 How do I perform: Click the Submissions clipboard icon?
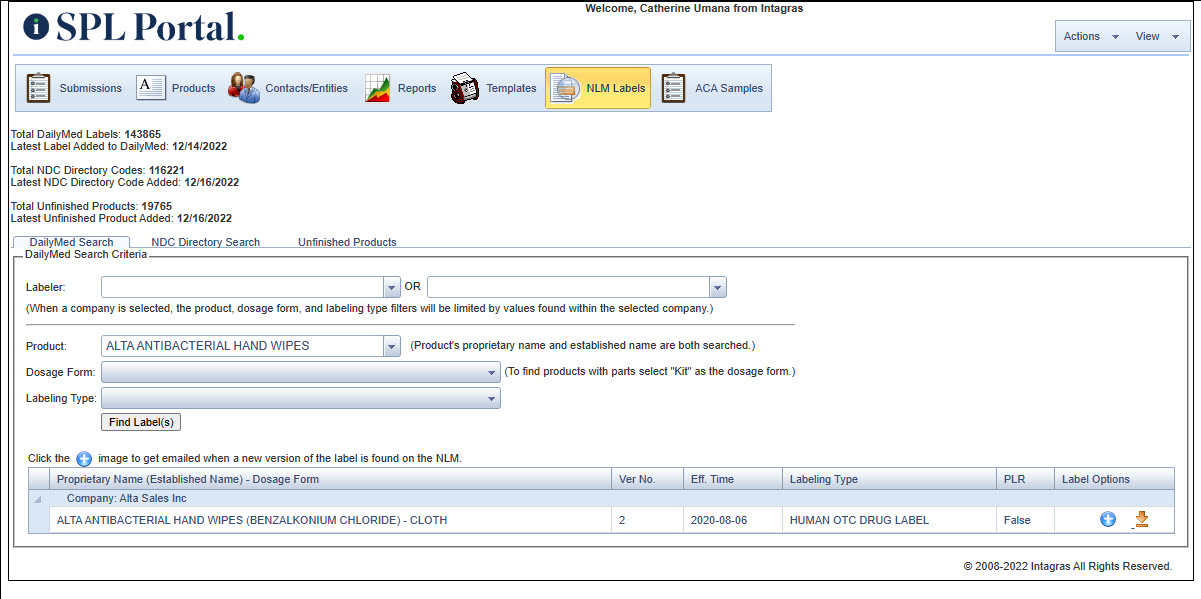pos(38,88)
